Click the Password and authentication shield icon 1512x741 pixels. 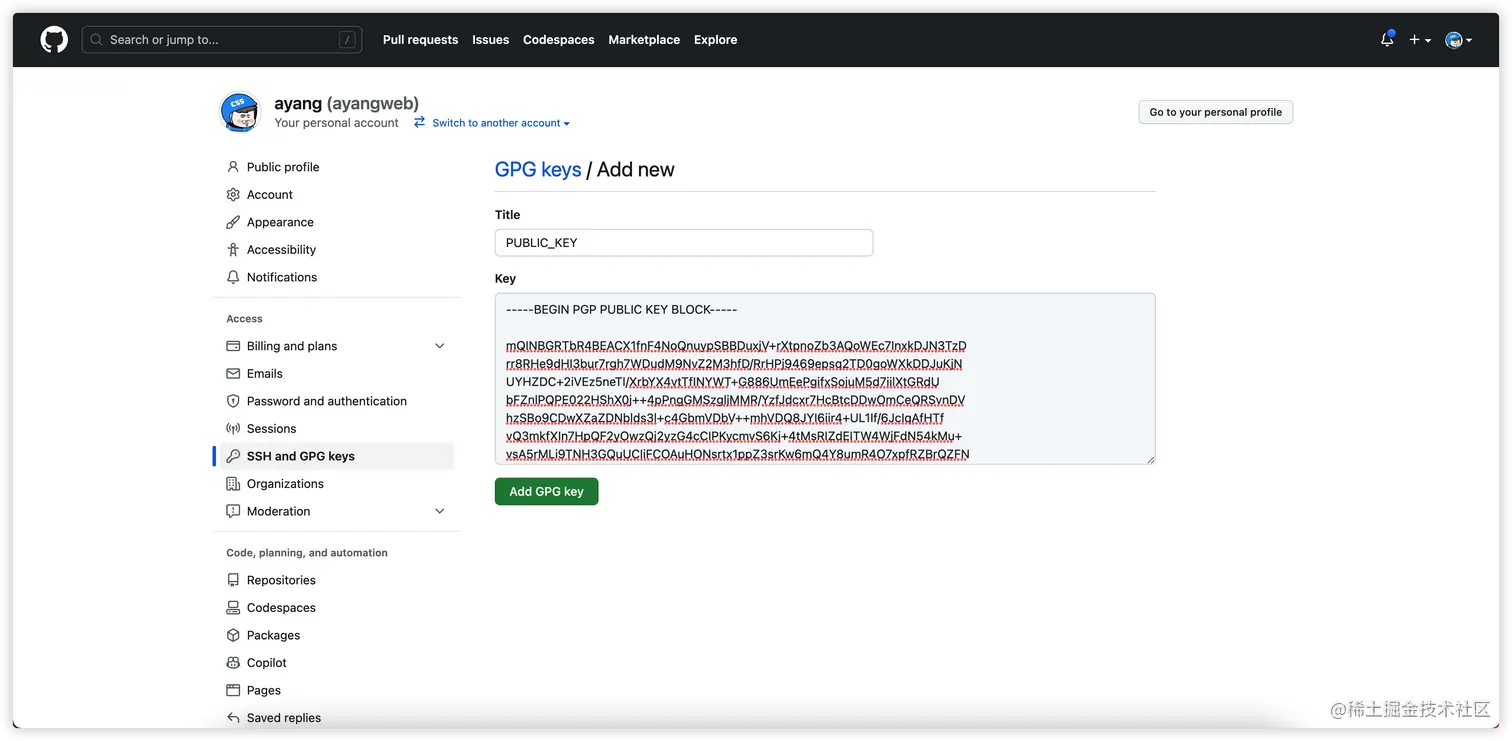(233, 401)
